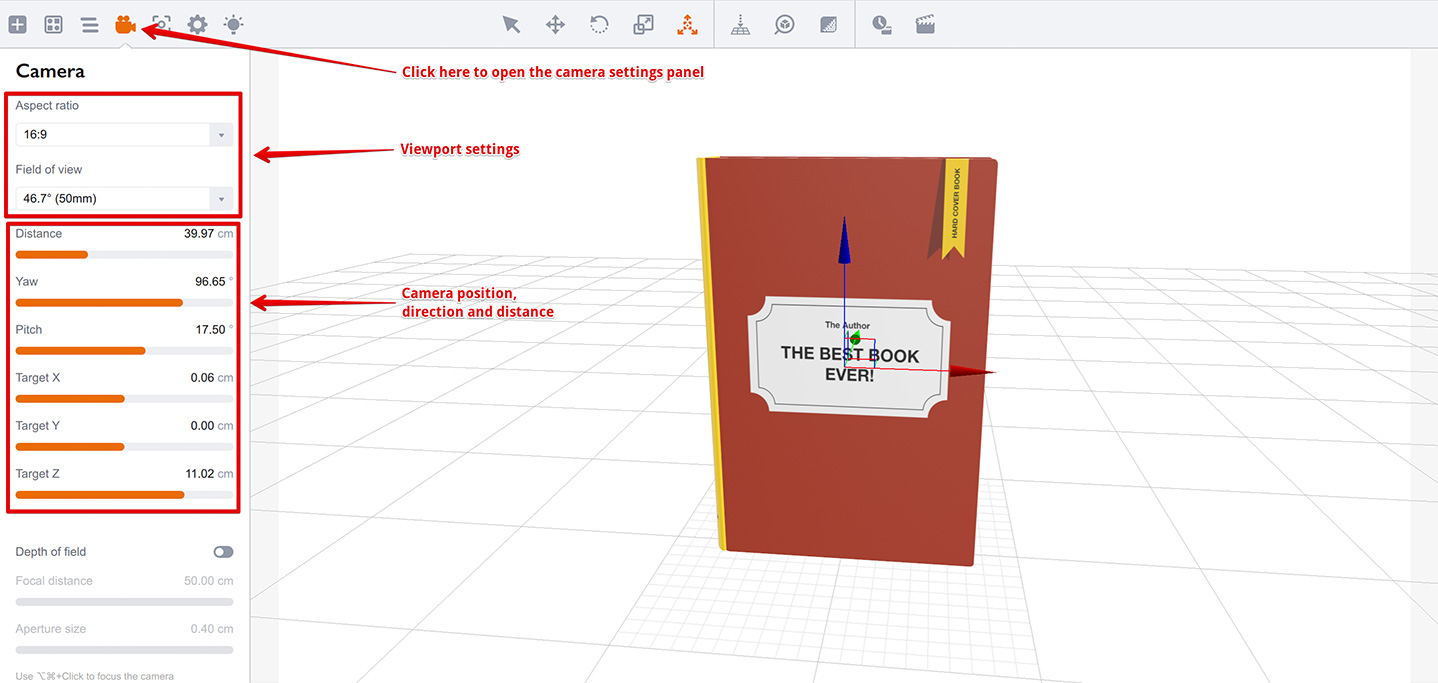This screenshot has width=1438, height=683.
Task: Select the arrow pointer tool
Action: 511,25
